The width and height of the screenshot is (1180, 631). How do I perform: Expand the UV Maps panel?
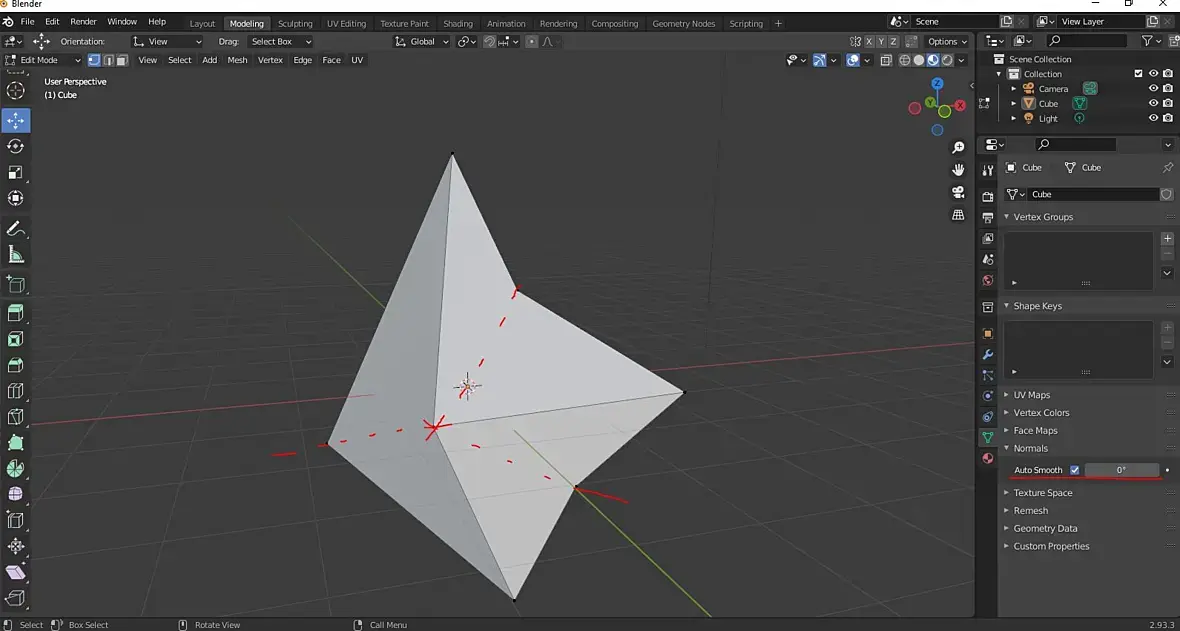point(1031,395)
